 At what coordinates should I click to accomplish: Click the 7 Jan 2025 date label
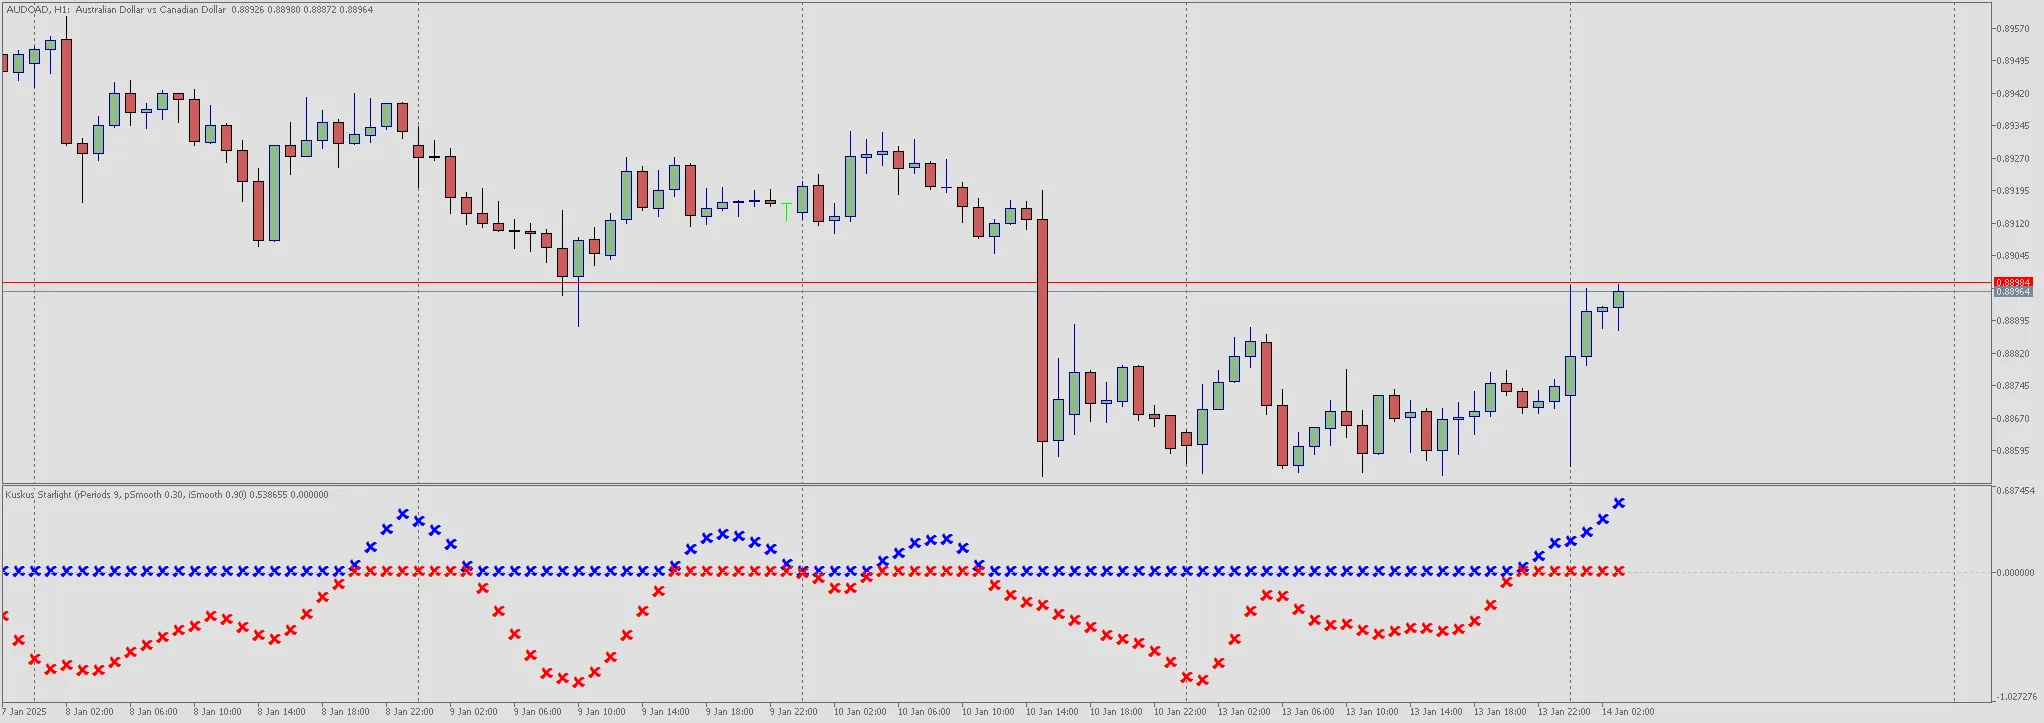click(24, 712)
